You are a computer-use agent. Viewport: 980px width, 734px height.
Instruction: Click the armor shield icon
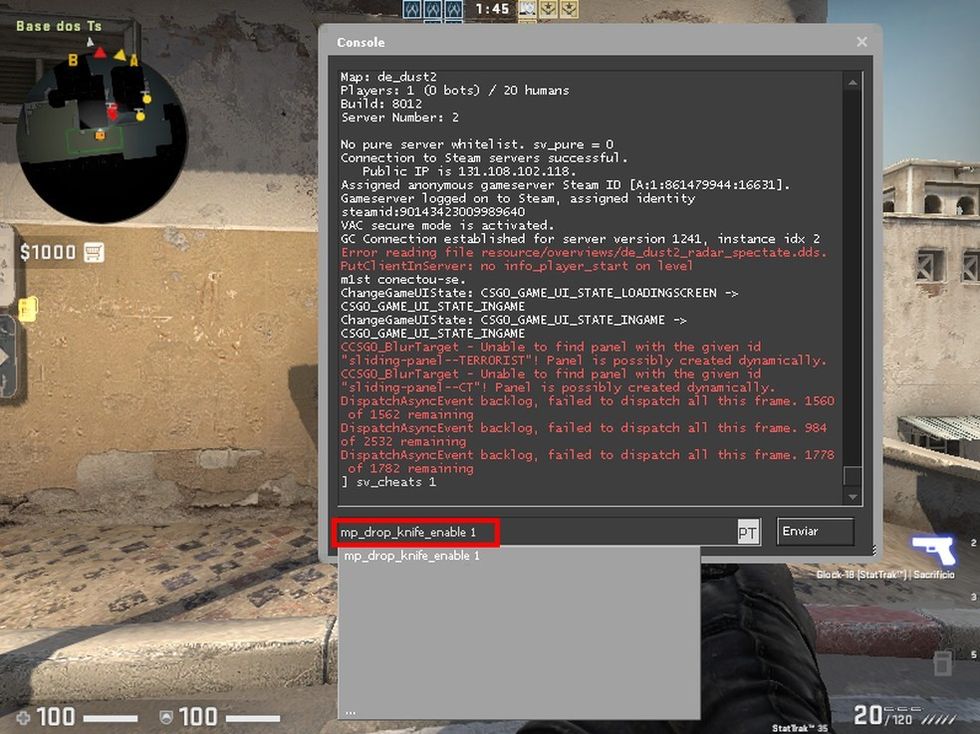point(166,716)
